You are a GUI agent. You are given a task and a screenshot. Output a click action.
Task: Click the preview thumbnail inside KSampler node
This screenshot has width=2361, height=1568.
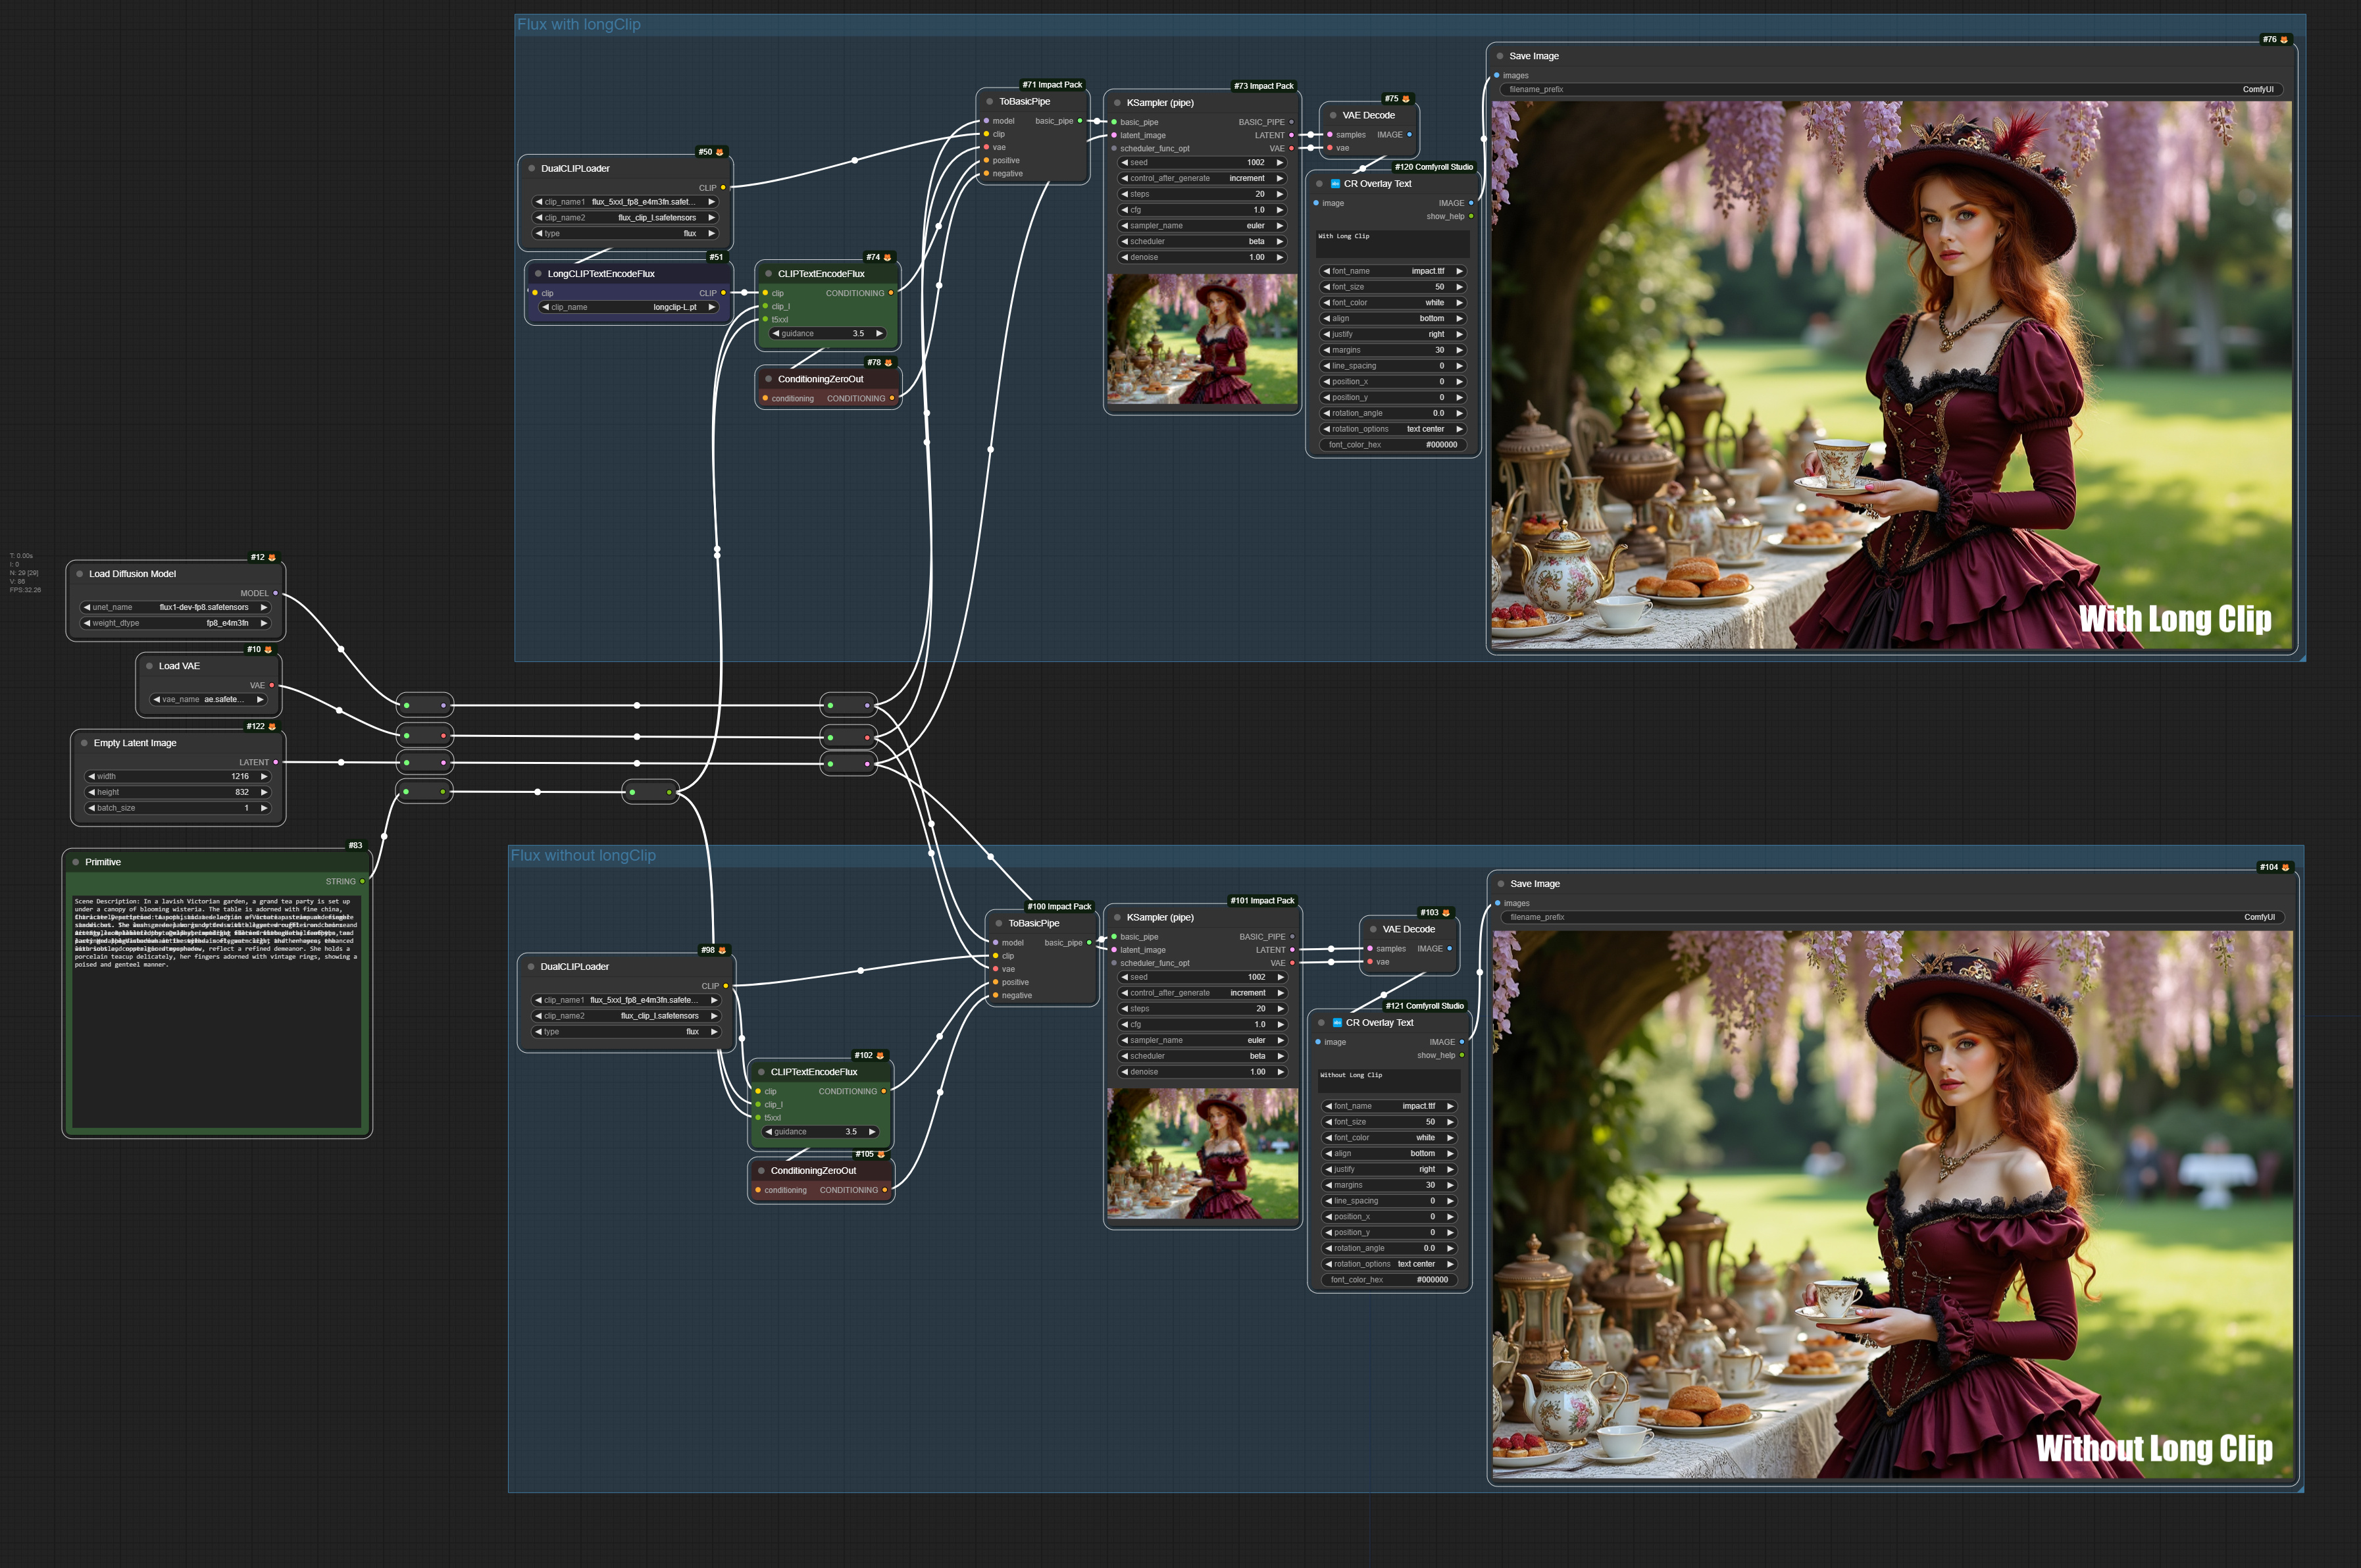click(x=1200, y=340)
